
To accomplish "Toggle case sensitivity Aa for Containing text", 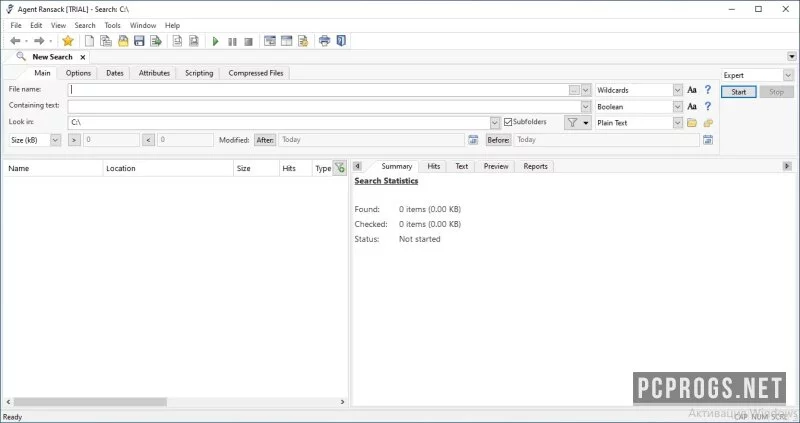I will (692, 106).
